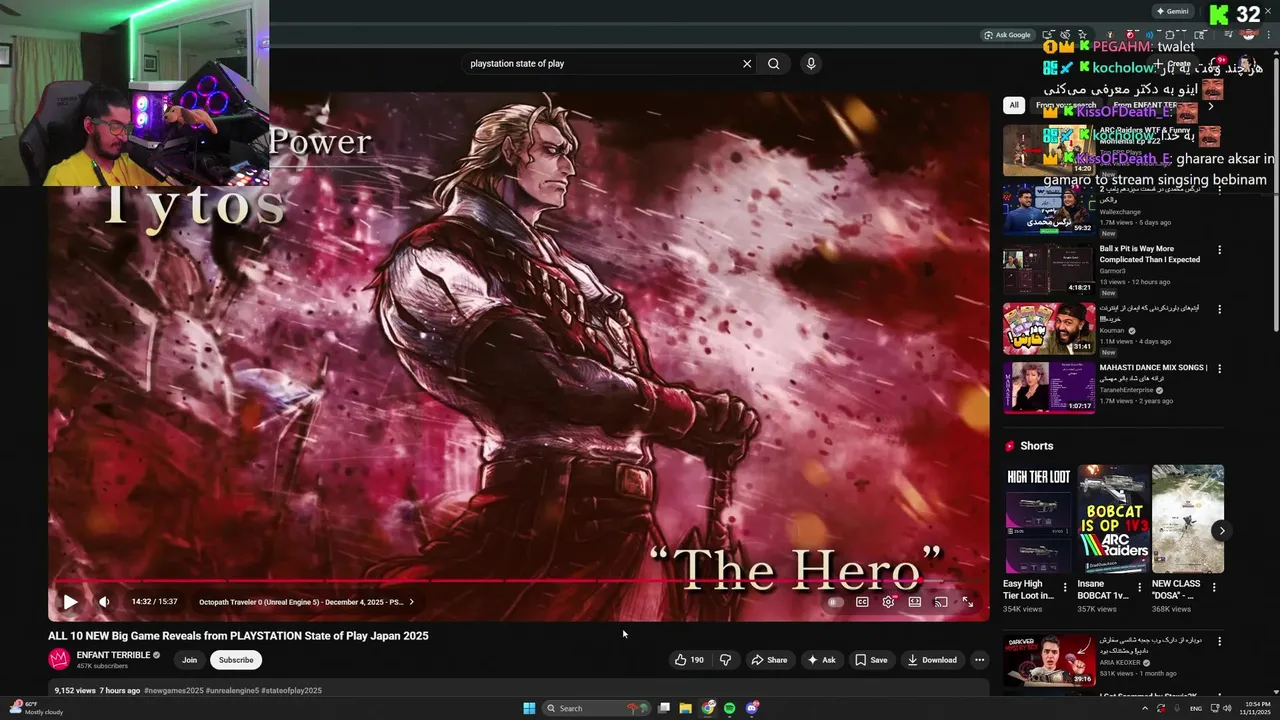Expand the Octopath Traveler 0 chapter chevron
This screenshot has height=720, width=1280.
click(x=411, y=602)
